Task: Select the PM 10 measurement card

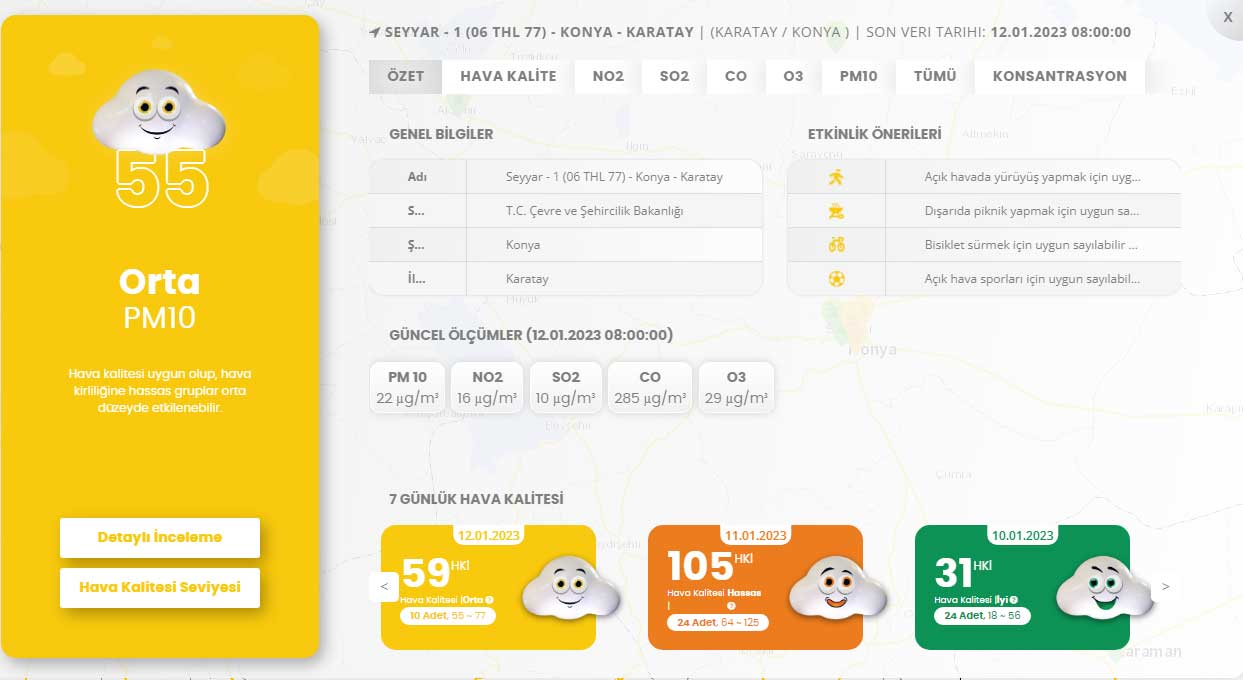Action: [407, 388]
